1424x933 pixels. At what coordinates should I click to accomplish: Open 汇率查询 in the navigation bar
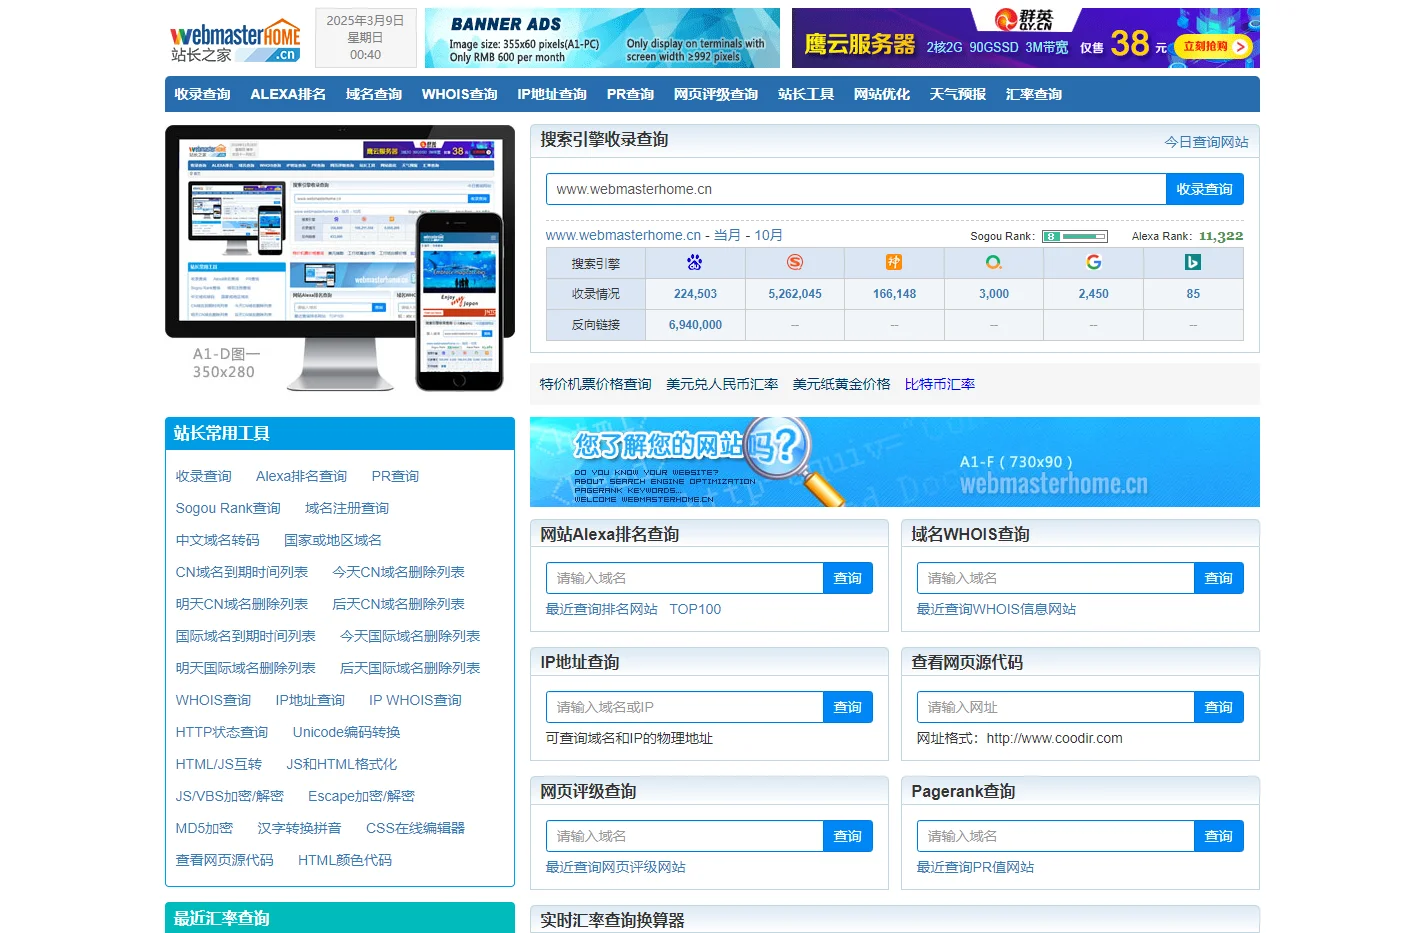[1034, 94]
